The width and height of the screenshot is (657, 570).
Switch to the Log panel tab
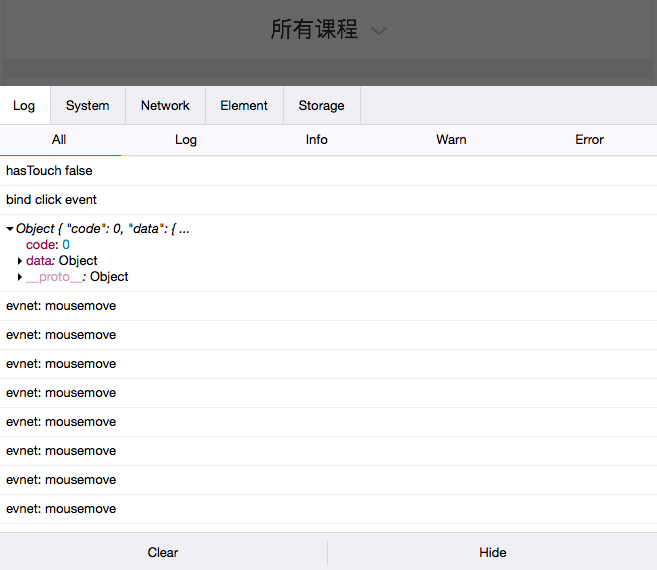coord(24,106)
